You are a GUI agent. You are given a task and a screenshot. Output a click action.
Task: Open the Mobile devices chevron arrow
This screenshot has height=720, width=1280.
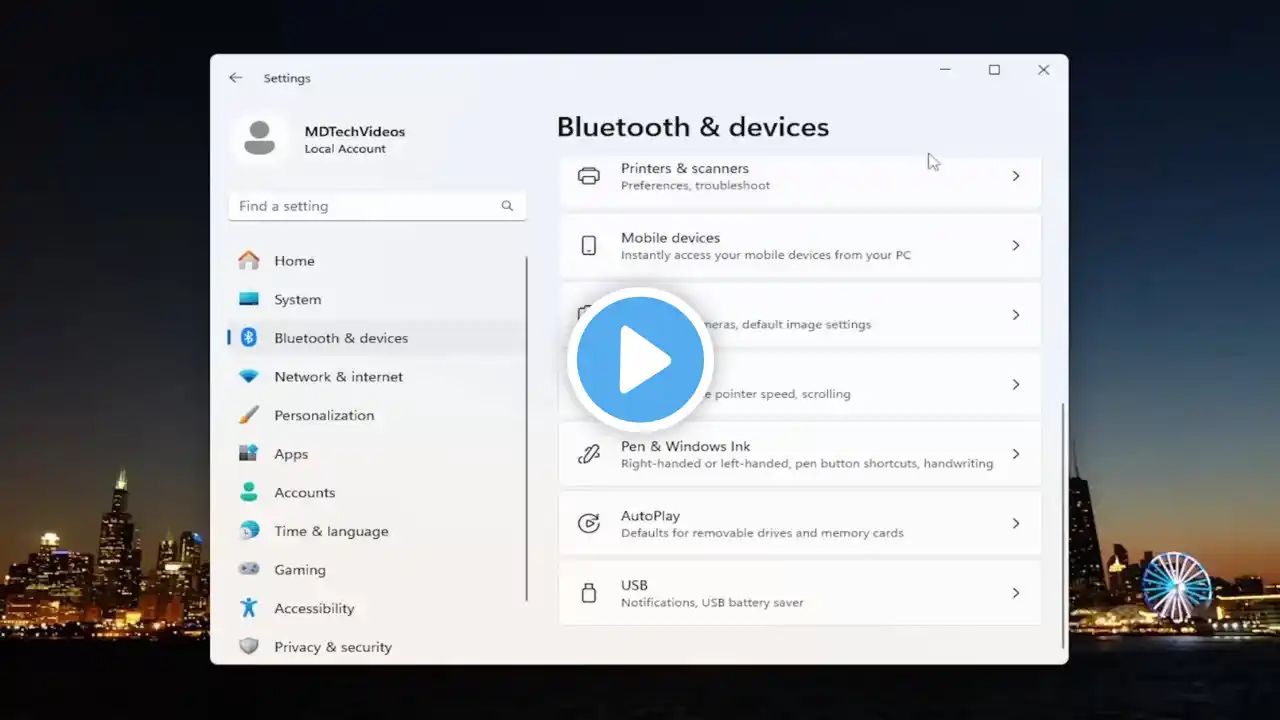pos(1015,246)
